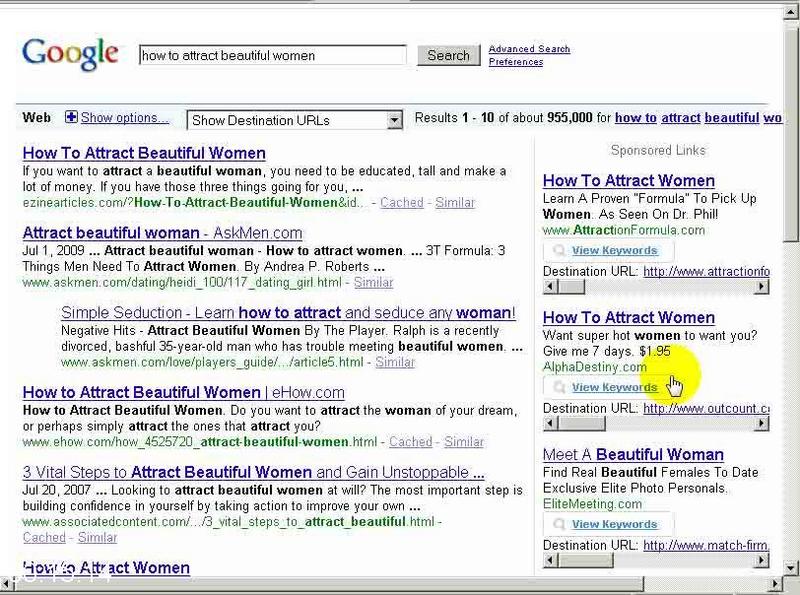Open 3 Vital Steps to Attract Beautiful Women result
Viewport: 800px width, 595px height.
(x=254, y=472)
